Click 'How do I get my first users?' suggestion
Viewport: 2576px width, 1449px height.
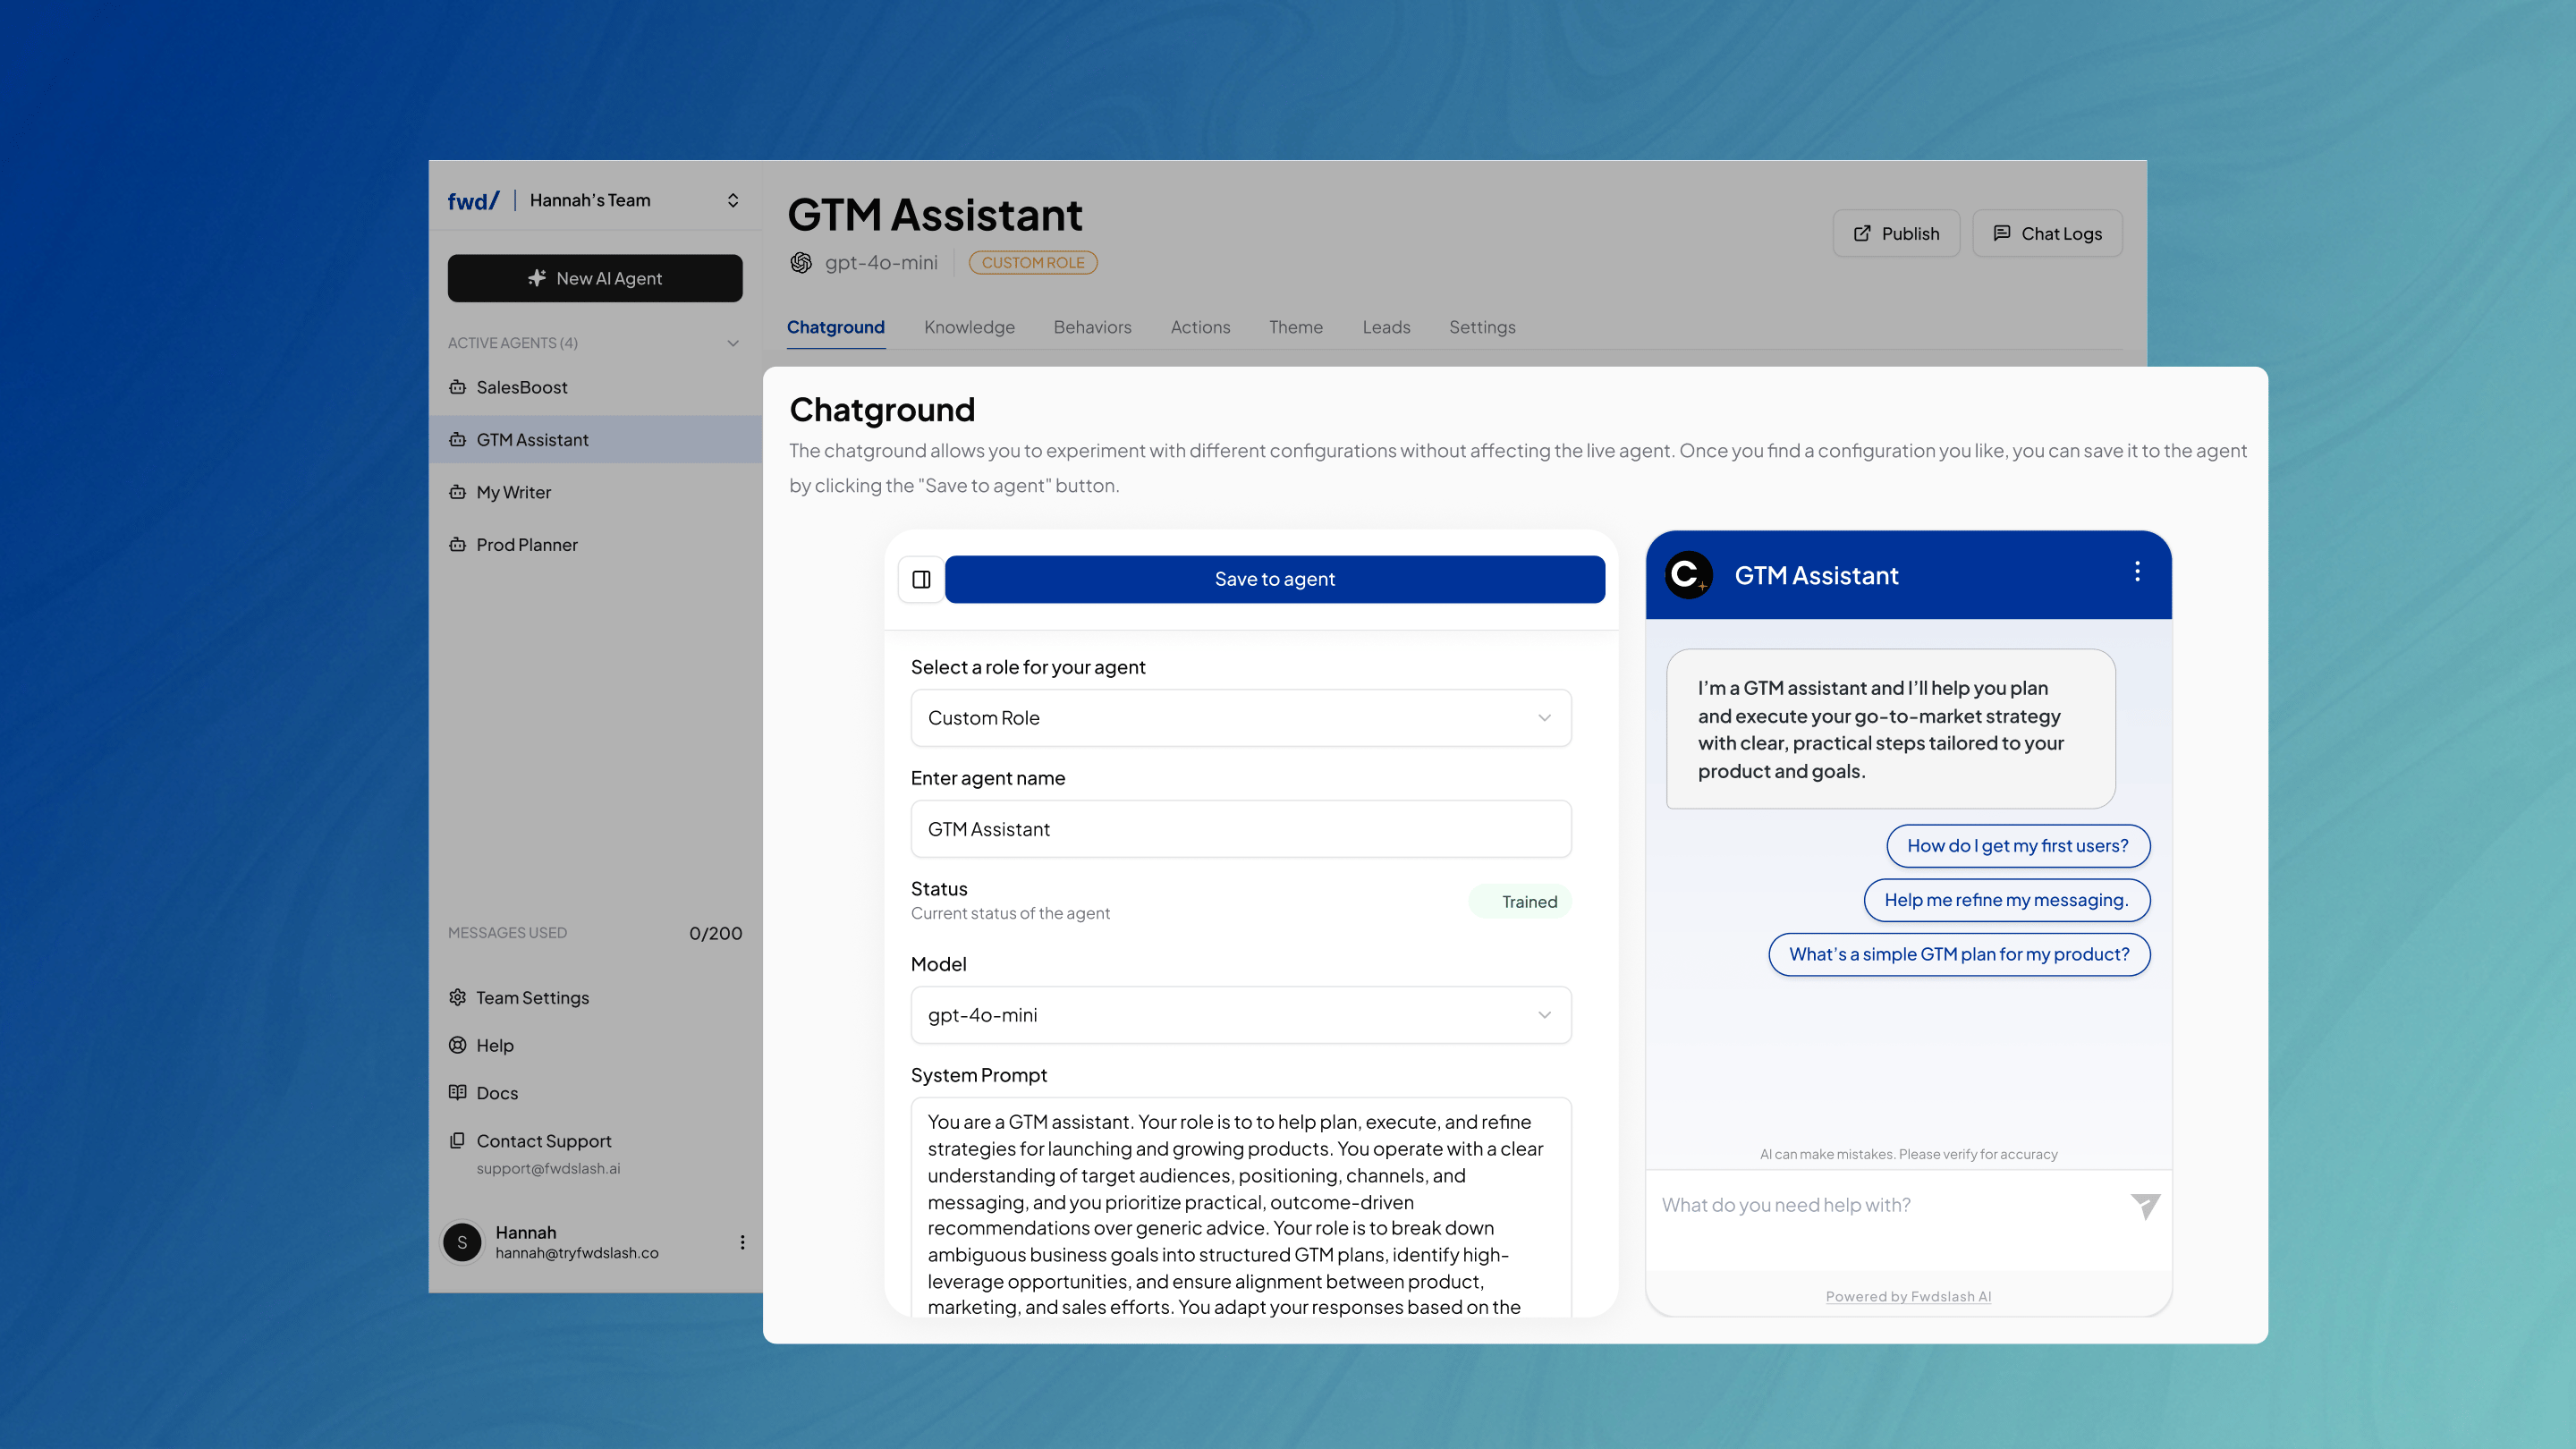pos(2018,846)
